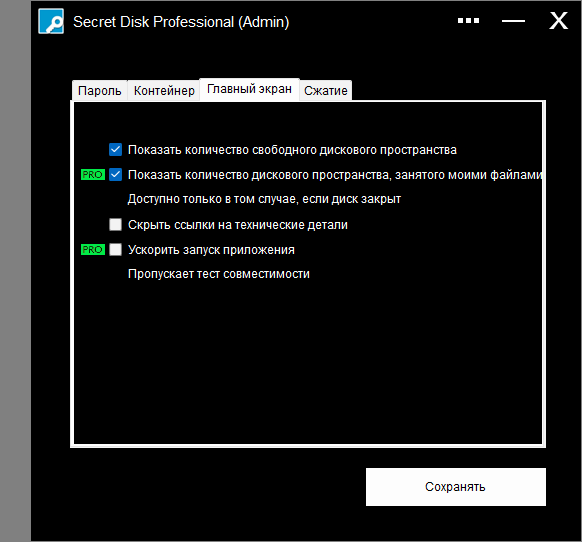Minimize the Secret Disk window
Viewport: 582px width, 542px height.
tap(513, 21)
